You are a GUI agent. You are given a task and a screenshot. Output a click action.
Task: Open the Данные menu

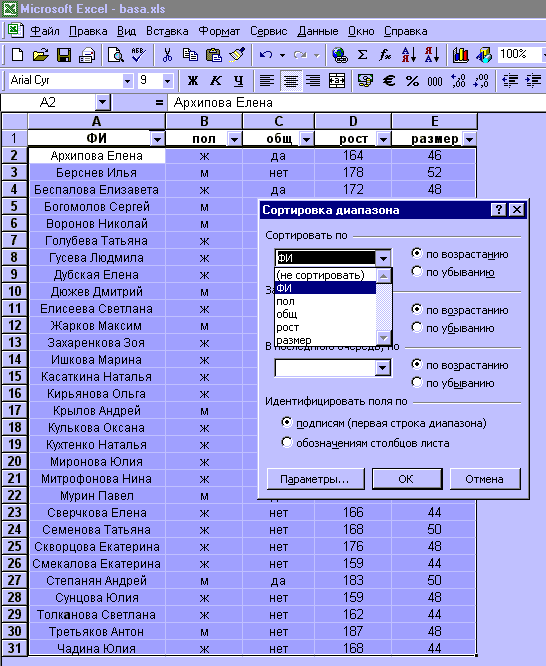click(x=318, y=31)
